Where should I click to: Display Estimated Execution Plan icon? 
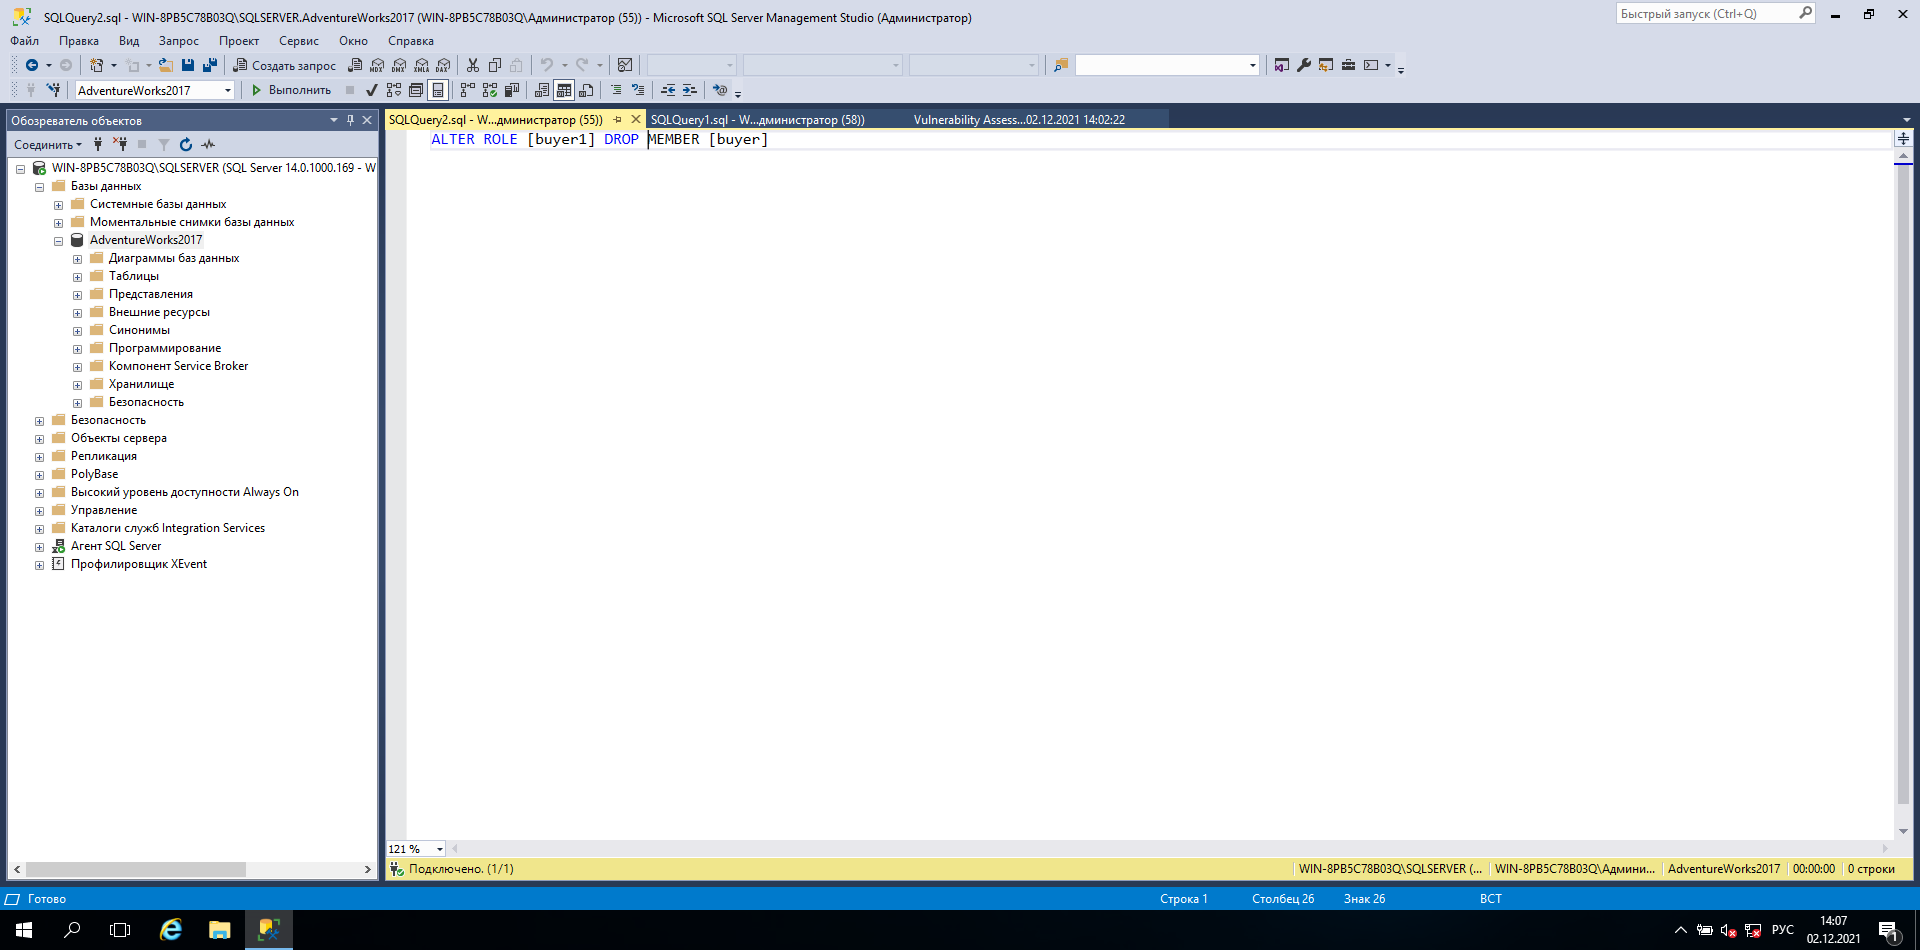pyautogui.click(x=394, y=90)
